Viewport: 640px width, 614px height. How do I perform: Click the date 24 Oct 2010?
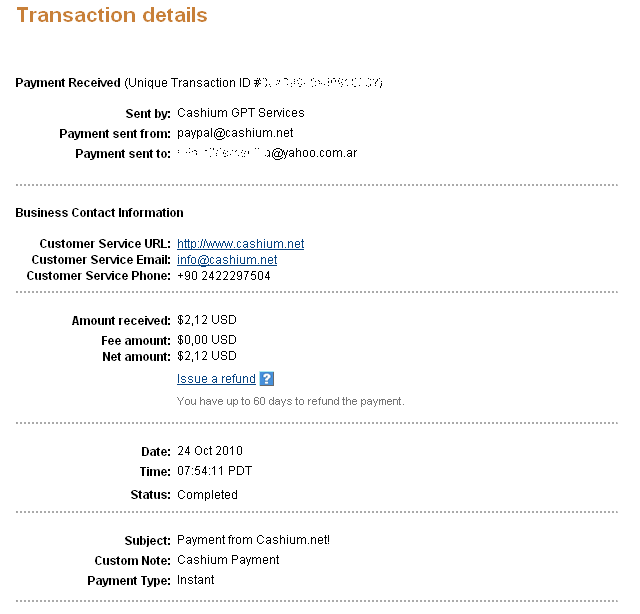pos(210,451)
